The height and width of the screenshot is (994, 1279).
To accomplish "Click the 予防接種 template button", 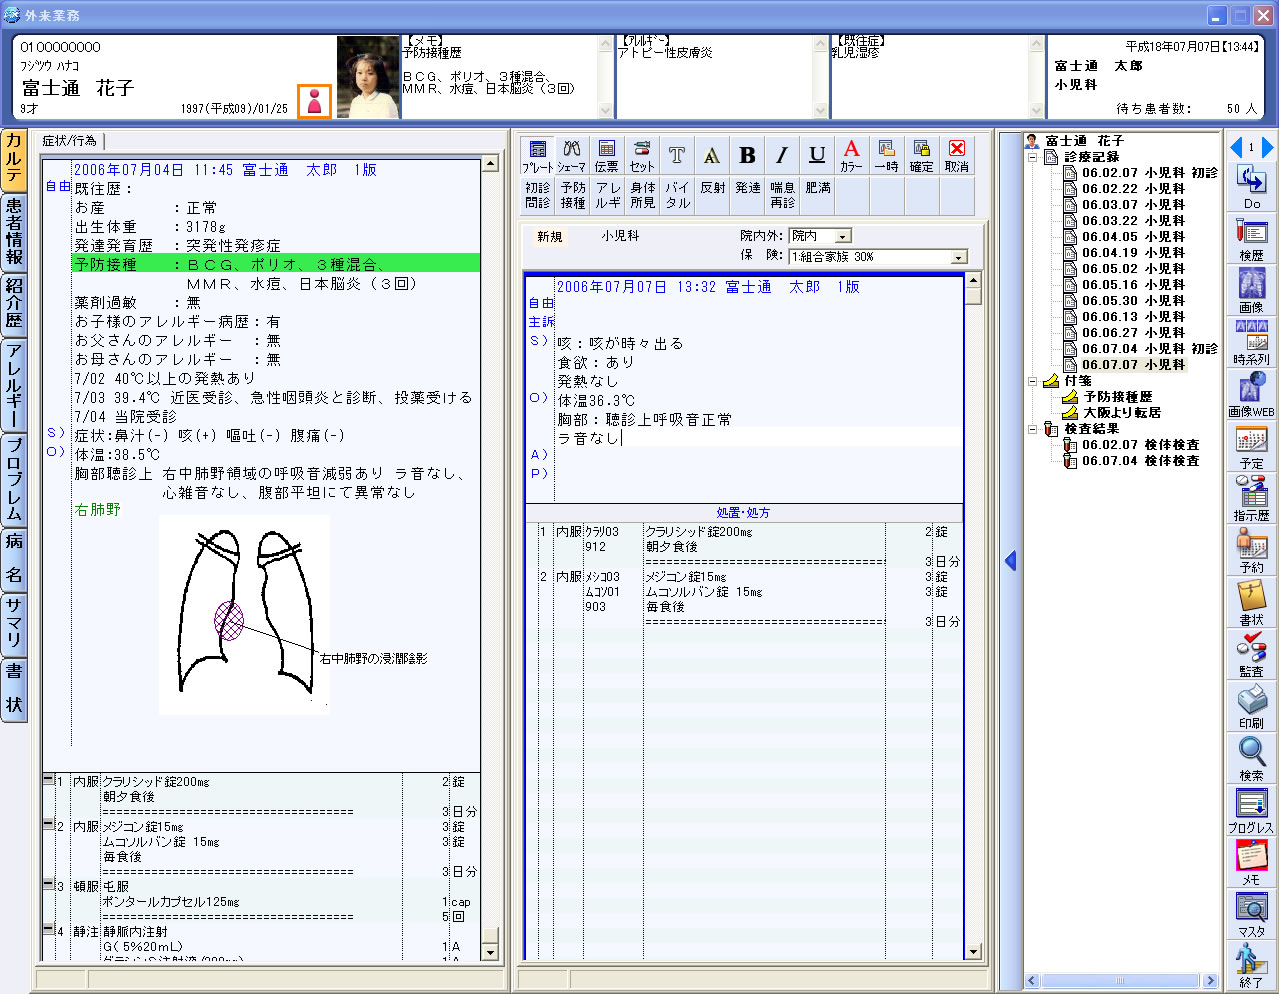I will coord(573,195).
